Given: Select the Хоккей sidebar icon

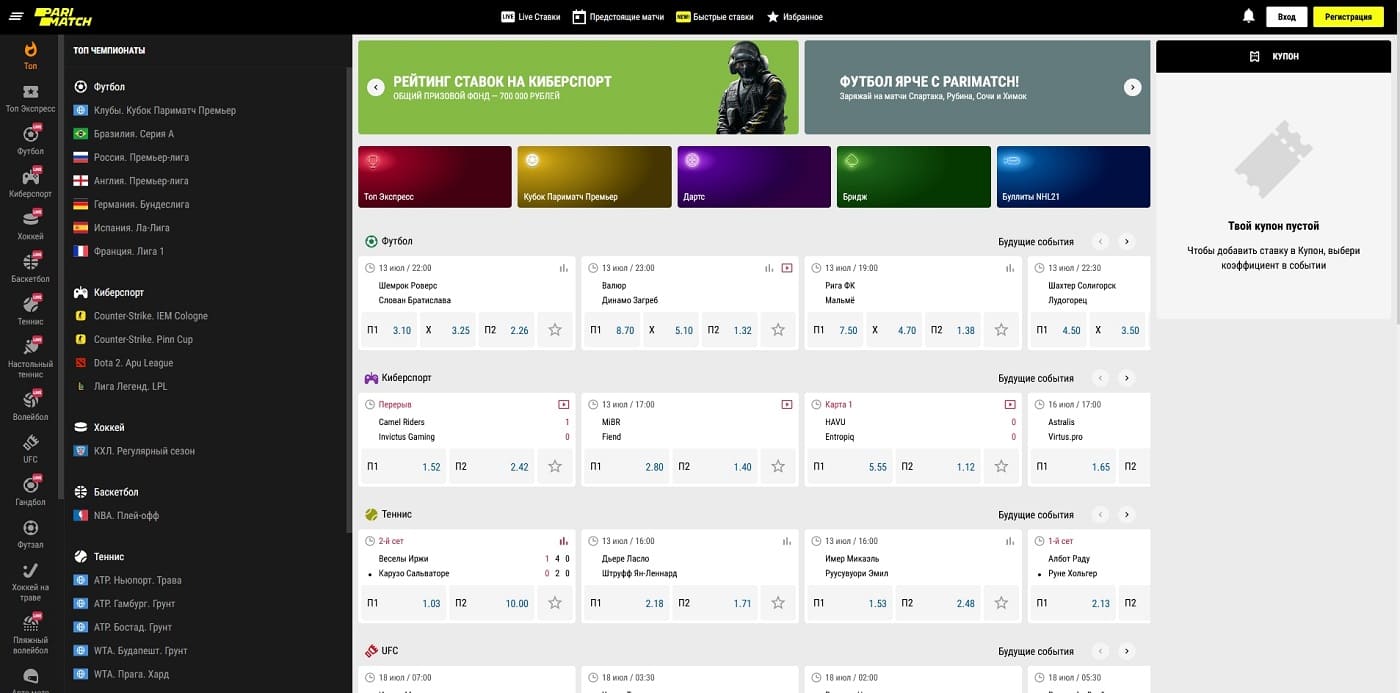Looking at the screenshot, I should [x=30, y=225].
